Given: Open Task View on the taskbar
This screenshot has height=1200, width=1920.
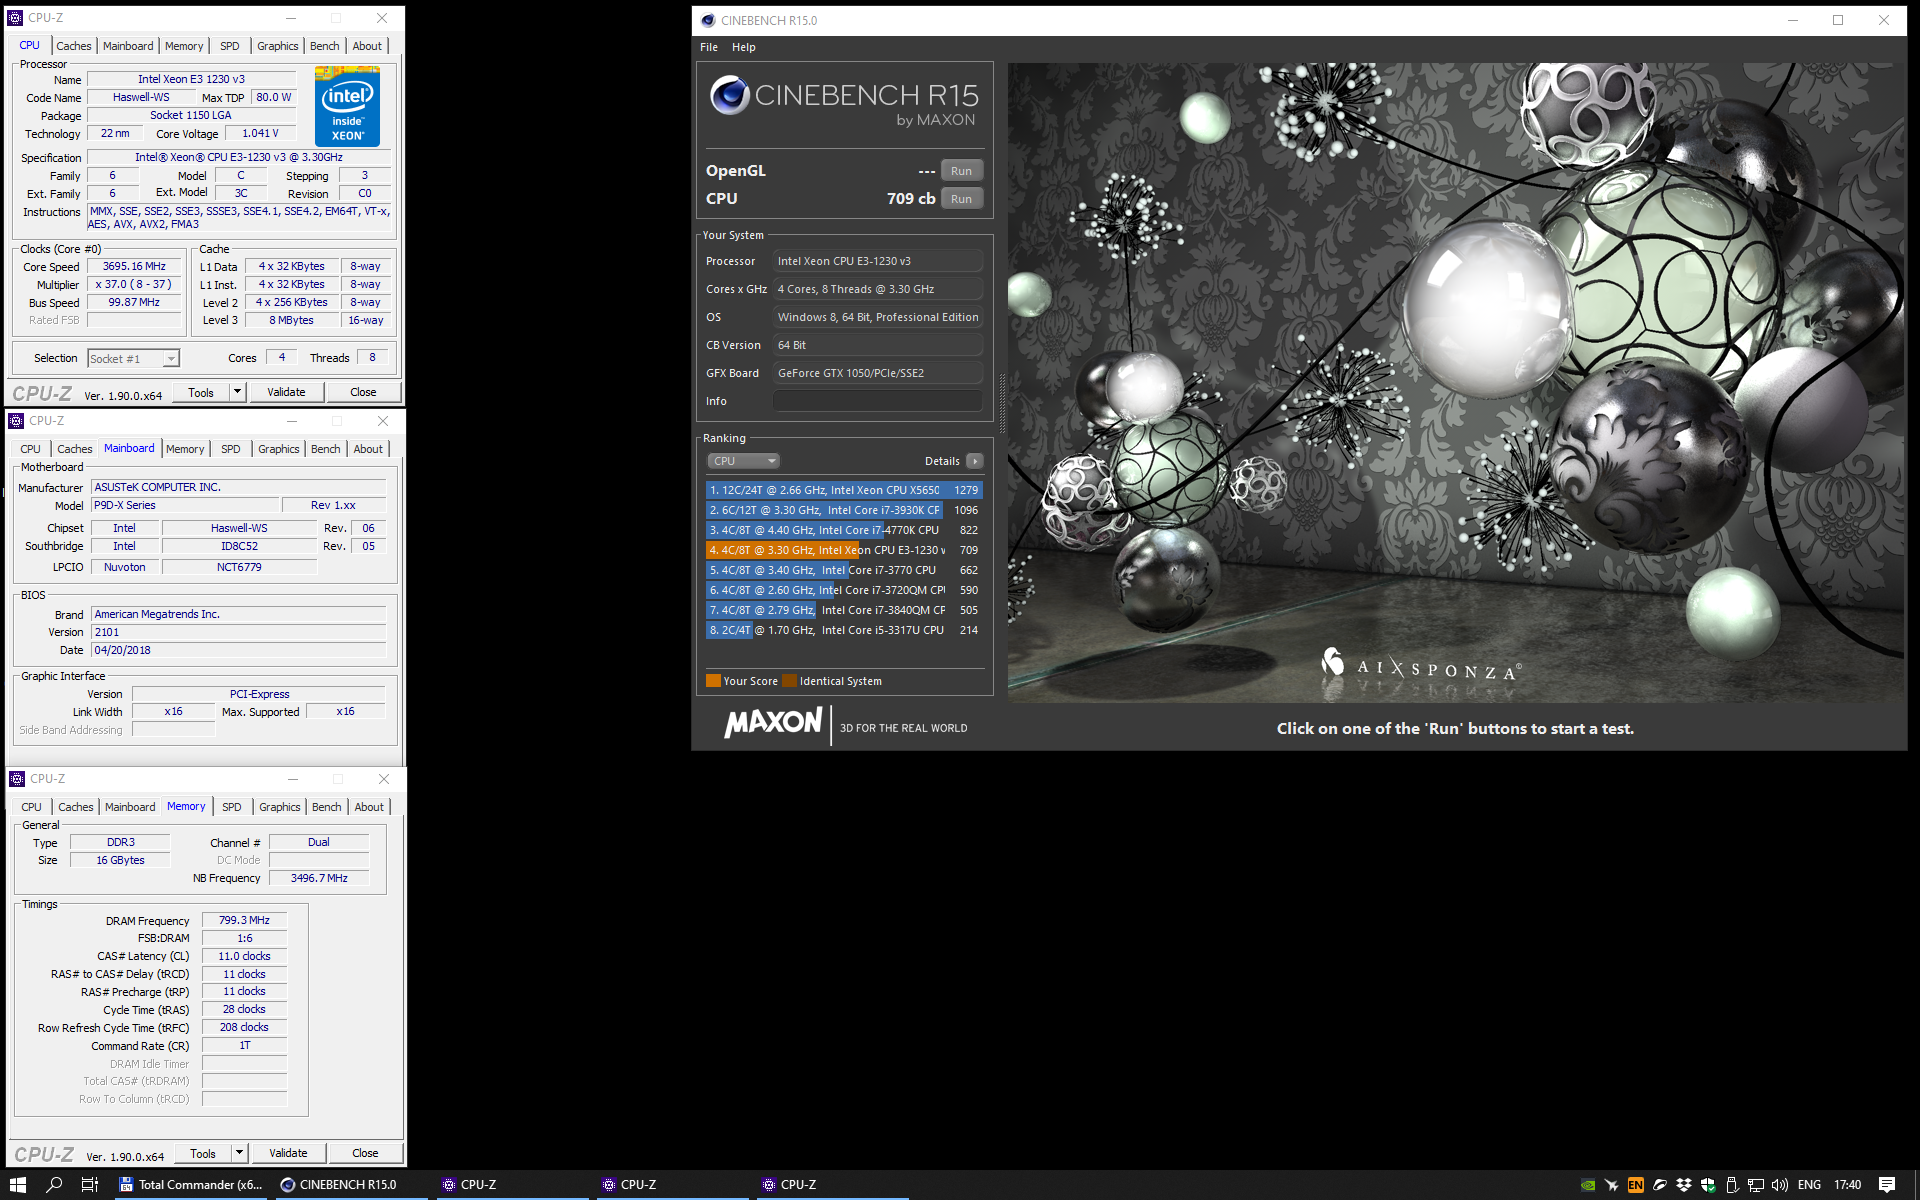Looking at the screenshot, I should [x=90, y=1185].
